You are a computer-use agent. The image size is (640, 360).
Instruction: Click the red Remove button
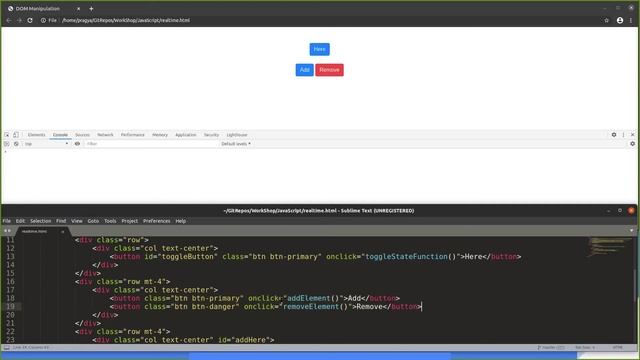[x=329, y=70]
